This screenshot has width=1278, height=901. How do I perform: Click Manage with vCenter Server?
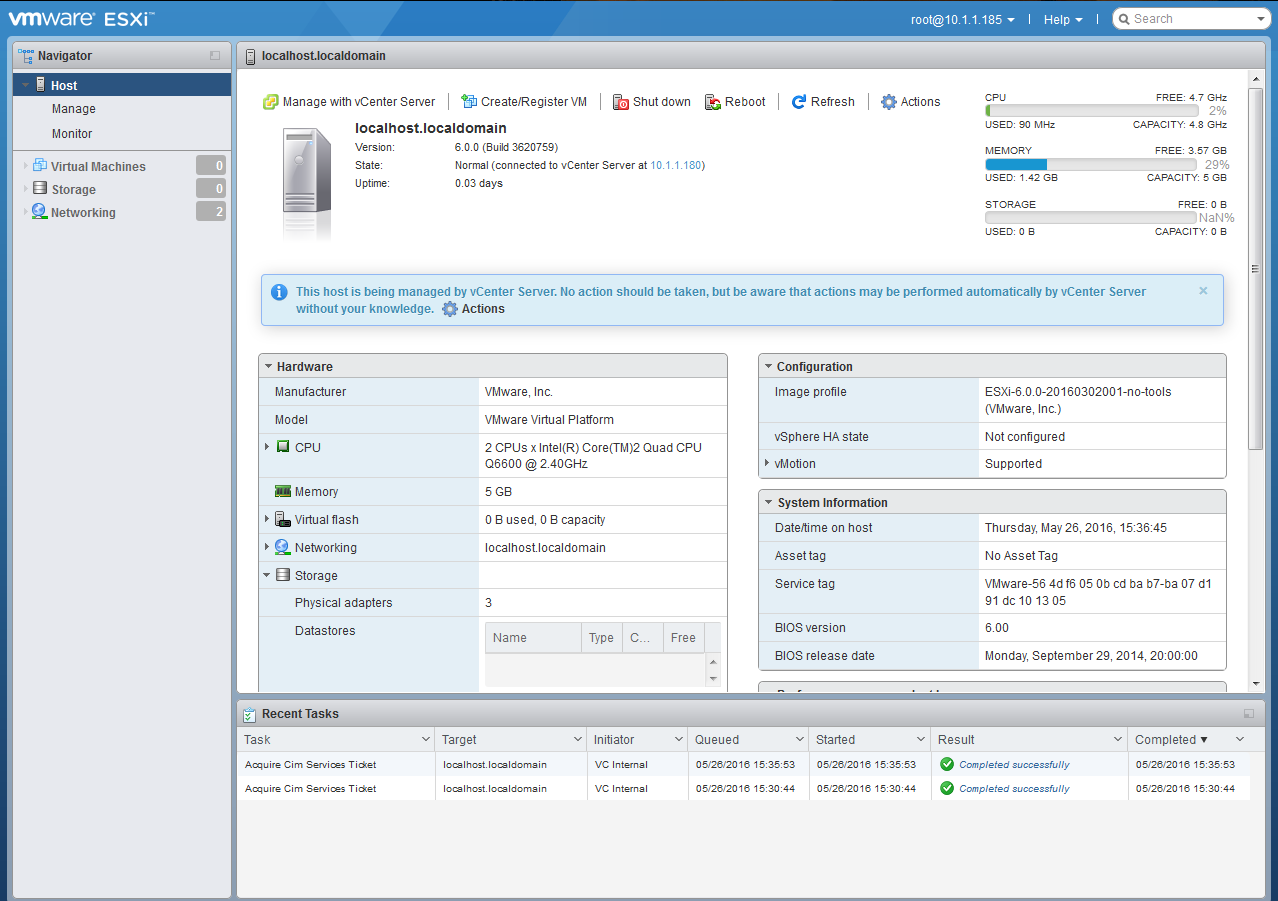[x=348, y=101]
